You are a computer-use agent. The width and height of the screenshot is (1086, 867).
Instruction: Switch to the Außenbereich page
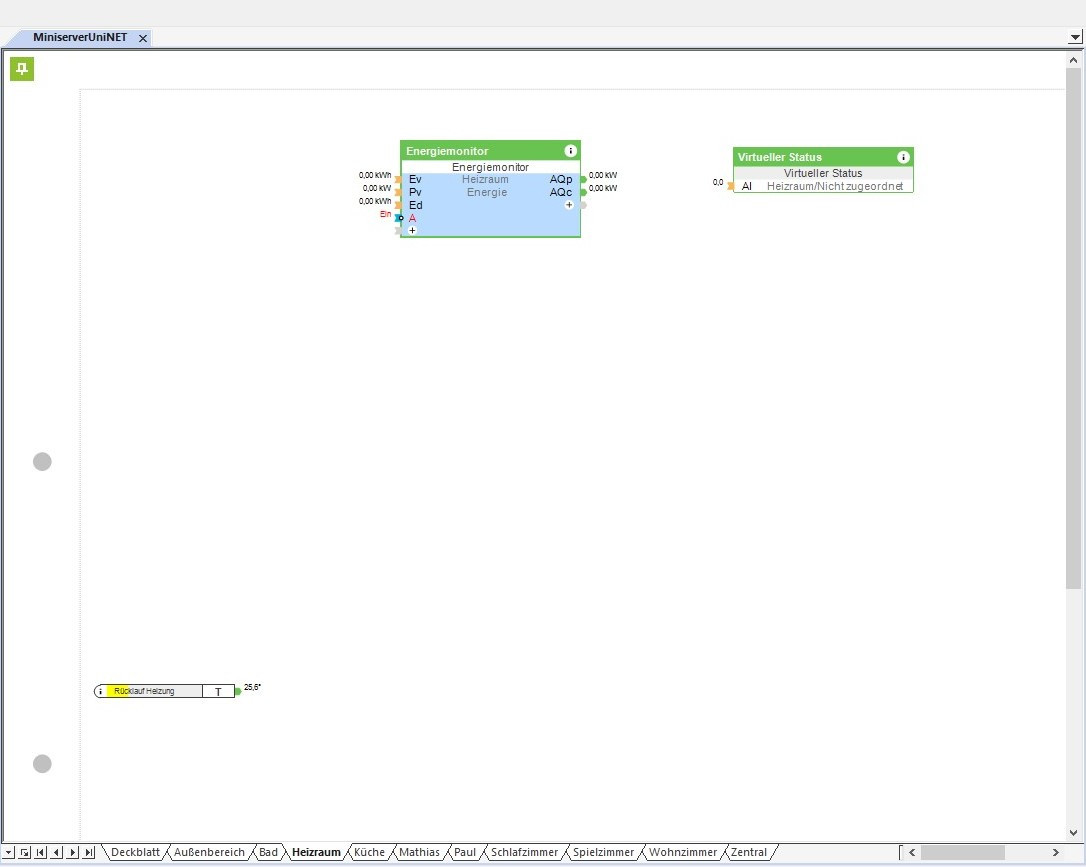209,852
